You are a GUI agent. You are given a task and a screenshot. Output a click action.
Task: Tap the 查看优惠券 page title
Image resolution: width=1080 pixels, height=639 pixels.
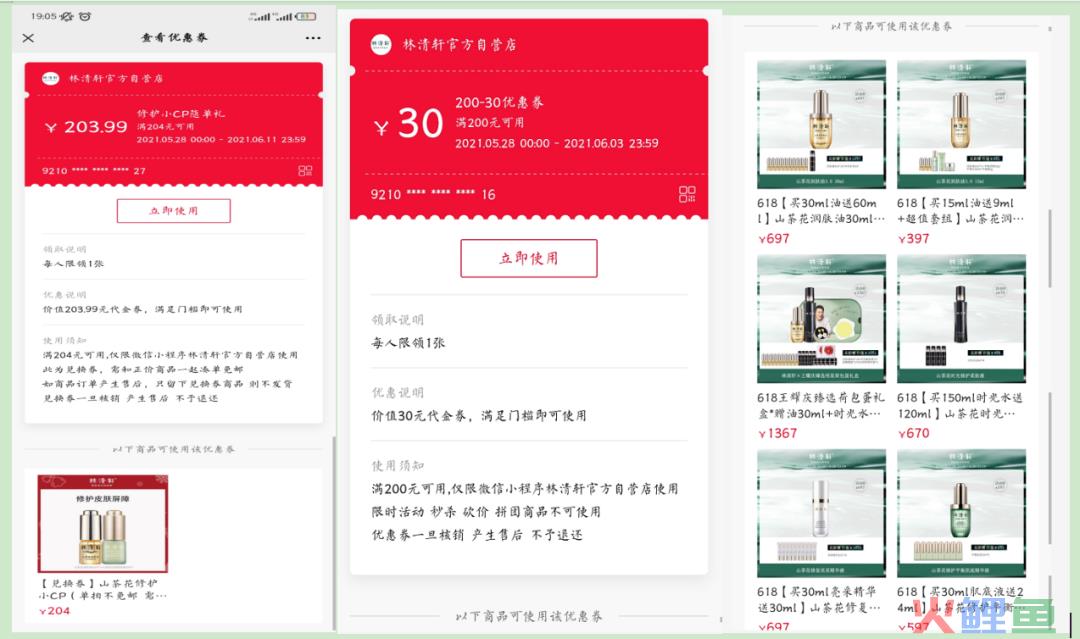pos(174,37)
